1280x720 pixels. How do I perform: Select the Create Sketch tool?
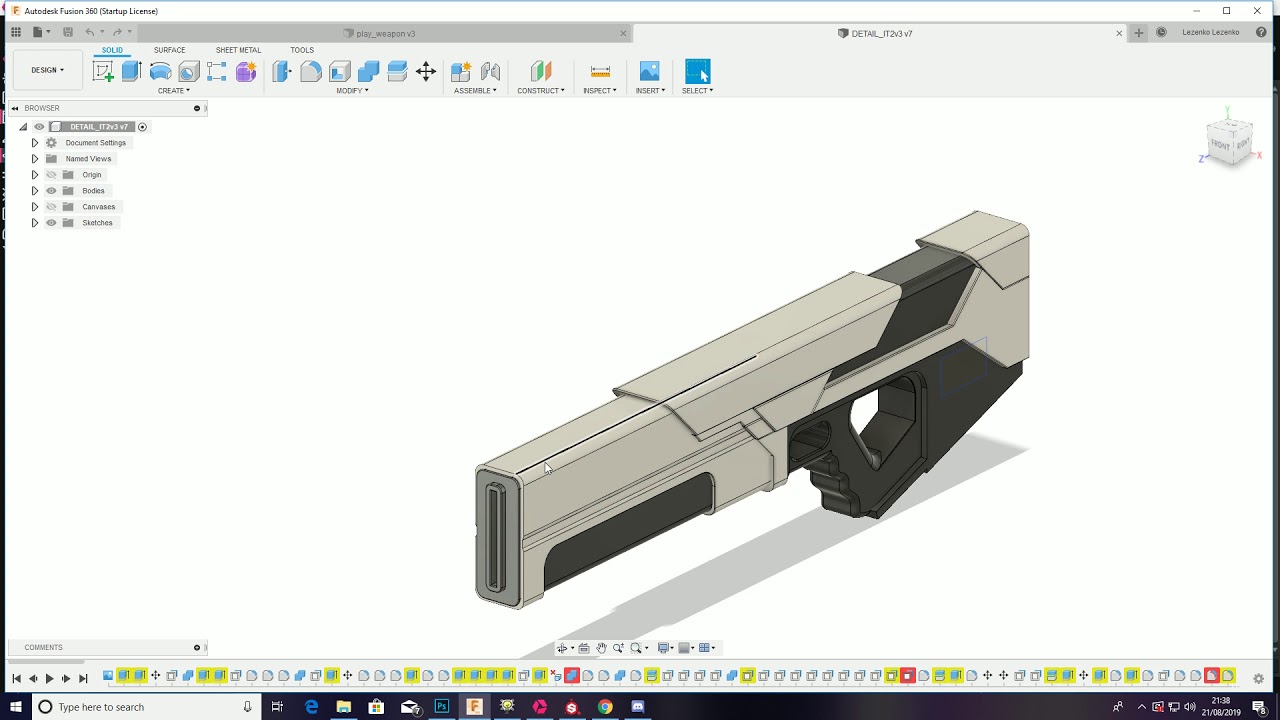pyautogui.click(x=103, y=71)
